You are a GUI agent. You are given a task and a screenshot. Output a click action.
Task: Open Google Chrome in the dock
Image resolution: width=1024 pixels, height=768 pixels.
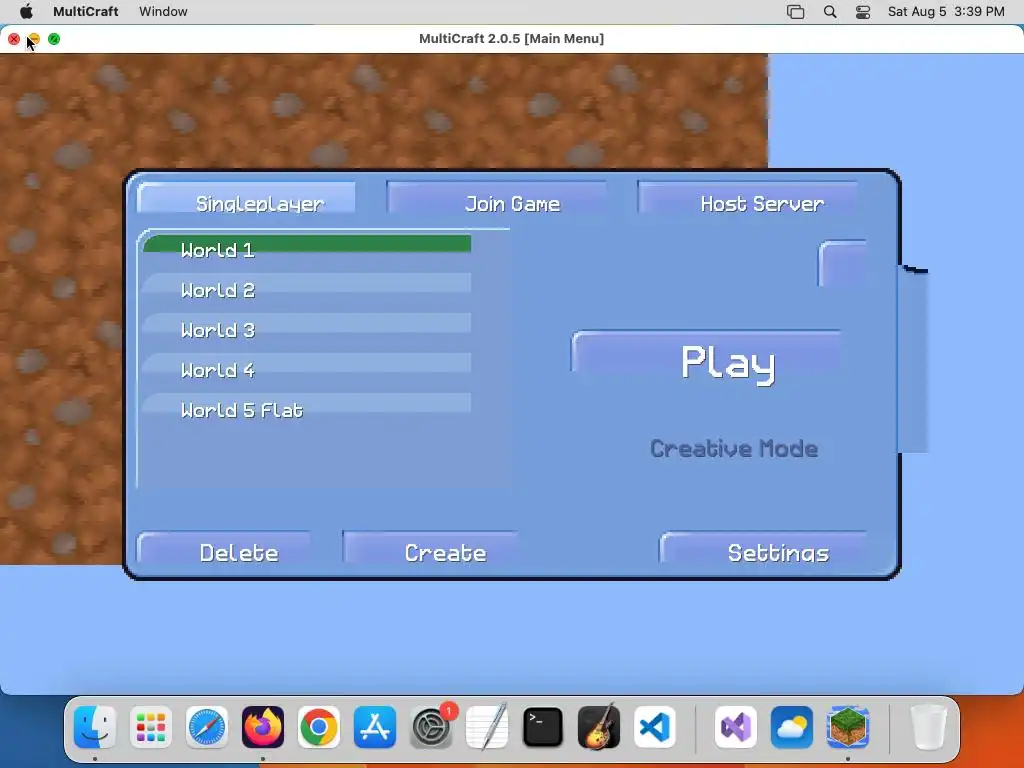click(319, 727)
